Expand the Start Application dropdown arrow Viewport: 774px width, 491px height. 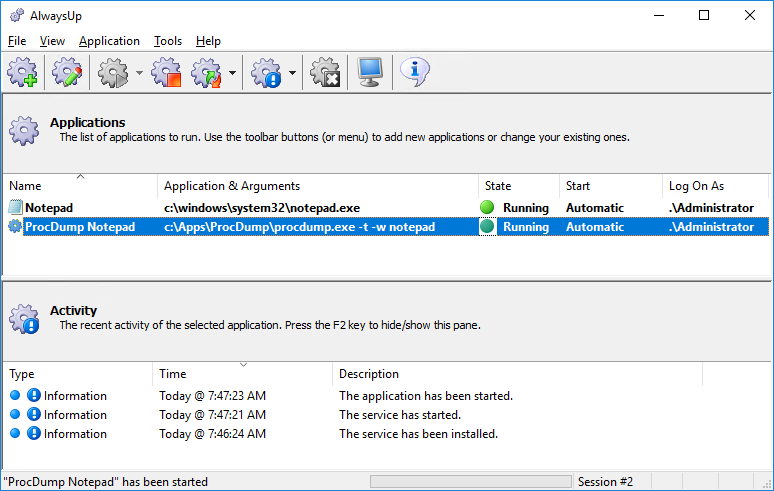tap(139, 73)
